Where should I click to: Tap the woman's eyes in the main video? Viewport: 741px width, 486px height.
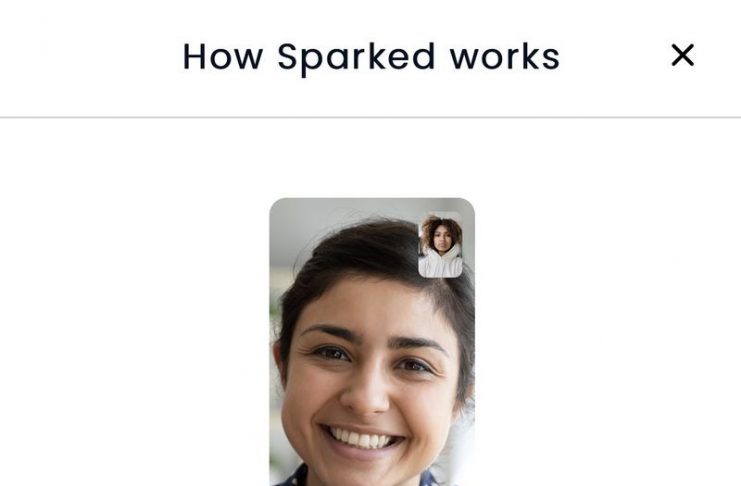coord(372,358)
